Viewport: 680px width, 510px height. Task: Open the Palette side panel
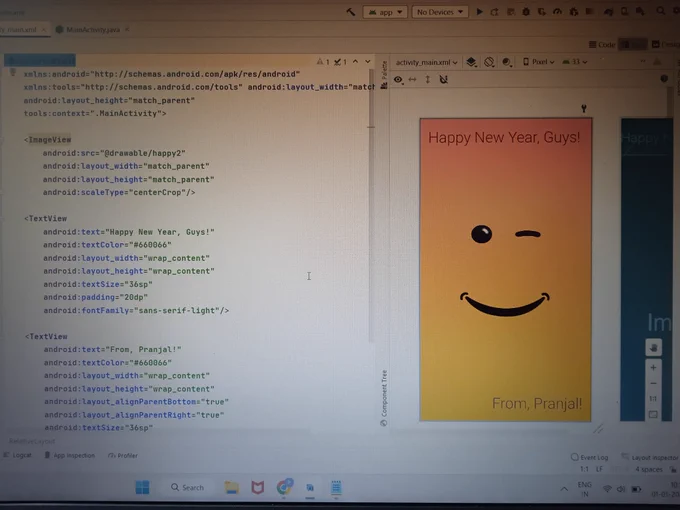pos(384,75)
